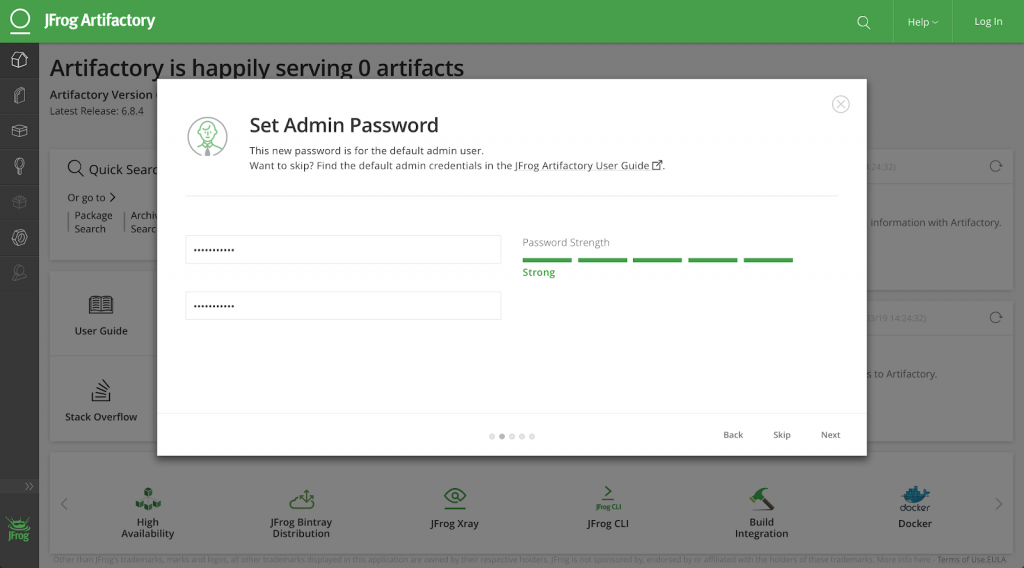Open the User Guide book icon
The width and height of the screenshot is (1024, 568).
coord(101,305)
